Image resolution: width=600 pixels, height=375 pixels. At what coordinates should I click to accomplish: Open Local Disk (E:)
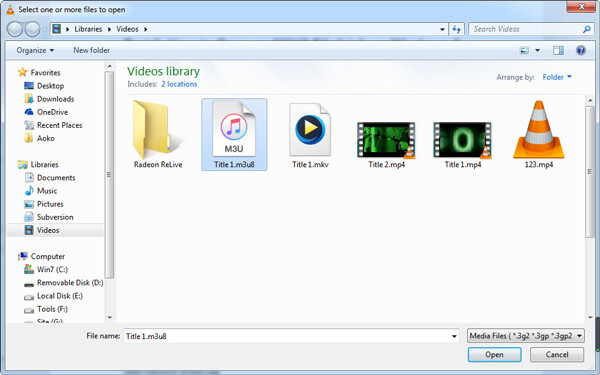click(x=60, y=296)
